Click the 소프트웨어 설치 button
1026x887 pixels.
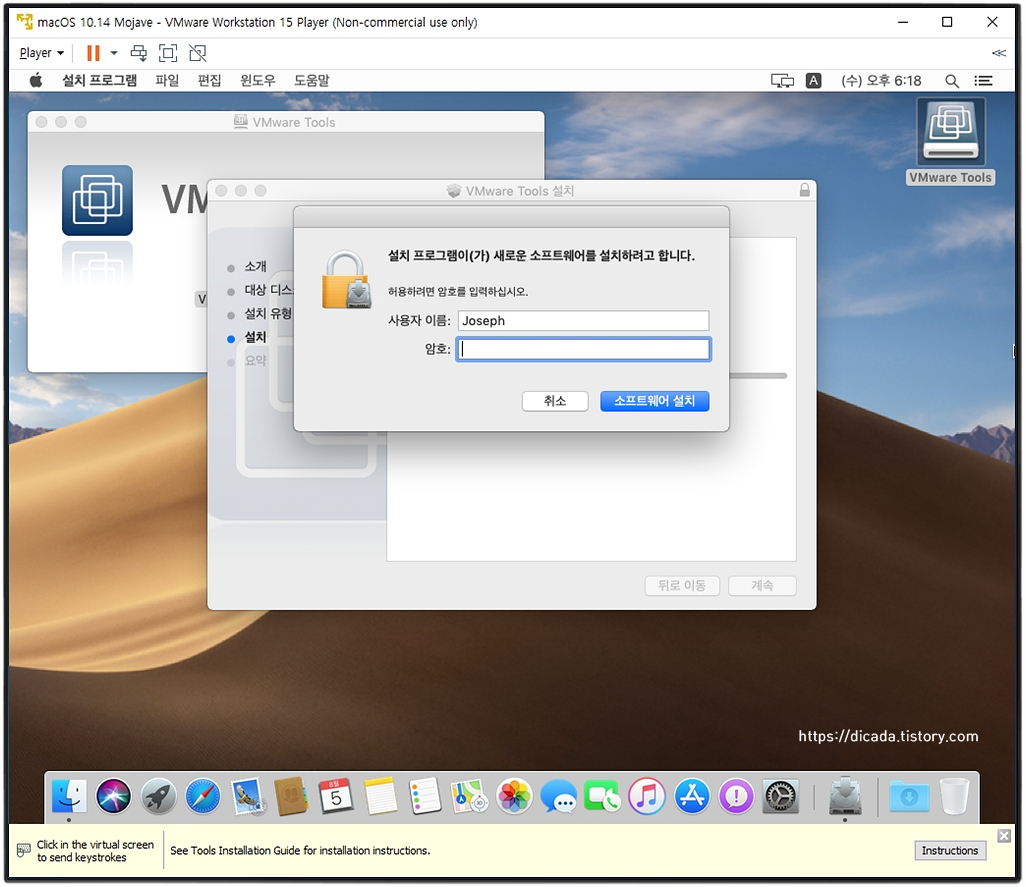[654, 401]
